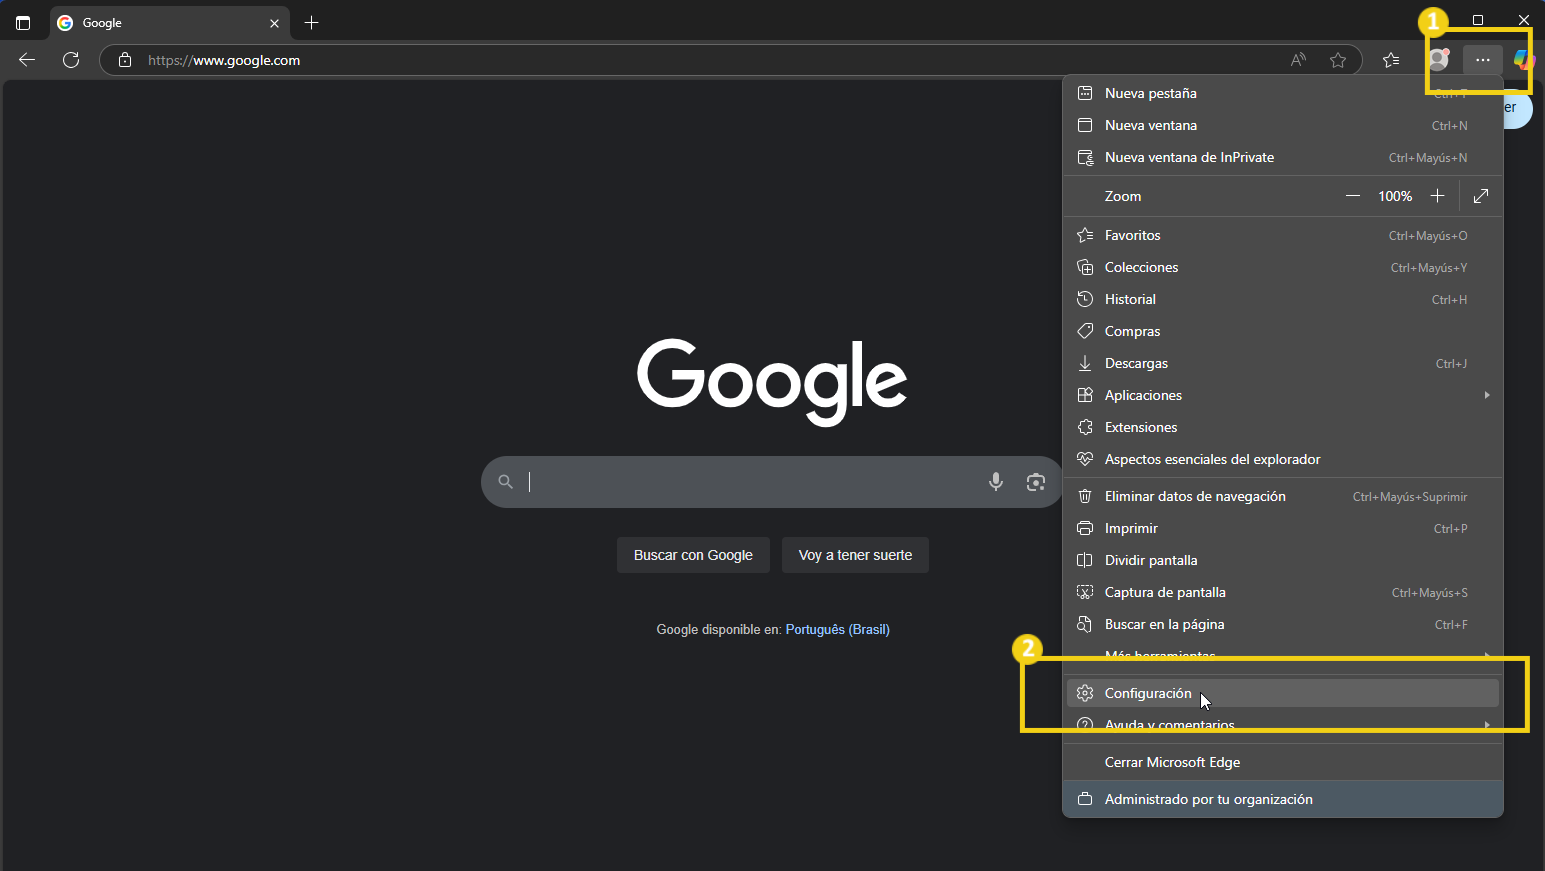Maximize the Edge window
The height and width of the screenshot is (871, 1545).
tap(1478, 20)
